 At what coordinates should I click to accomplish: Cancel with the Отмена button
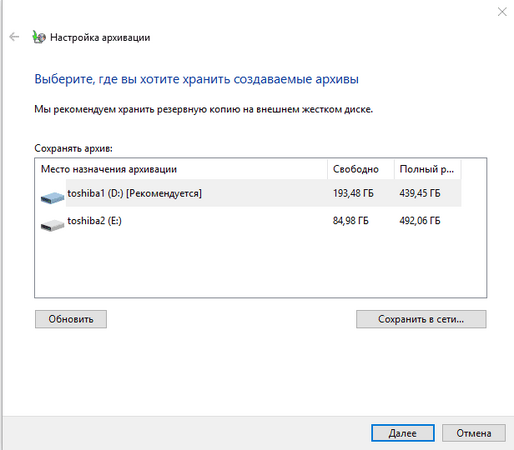[474, 433]
